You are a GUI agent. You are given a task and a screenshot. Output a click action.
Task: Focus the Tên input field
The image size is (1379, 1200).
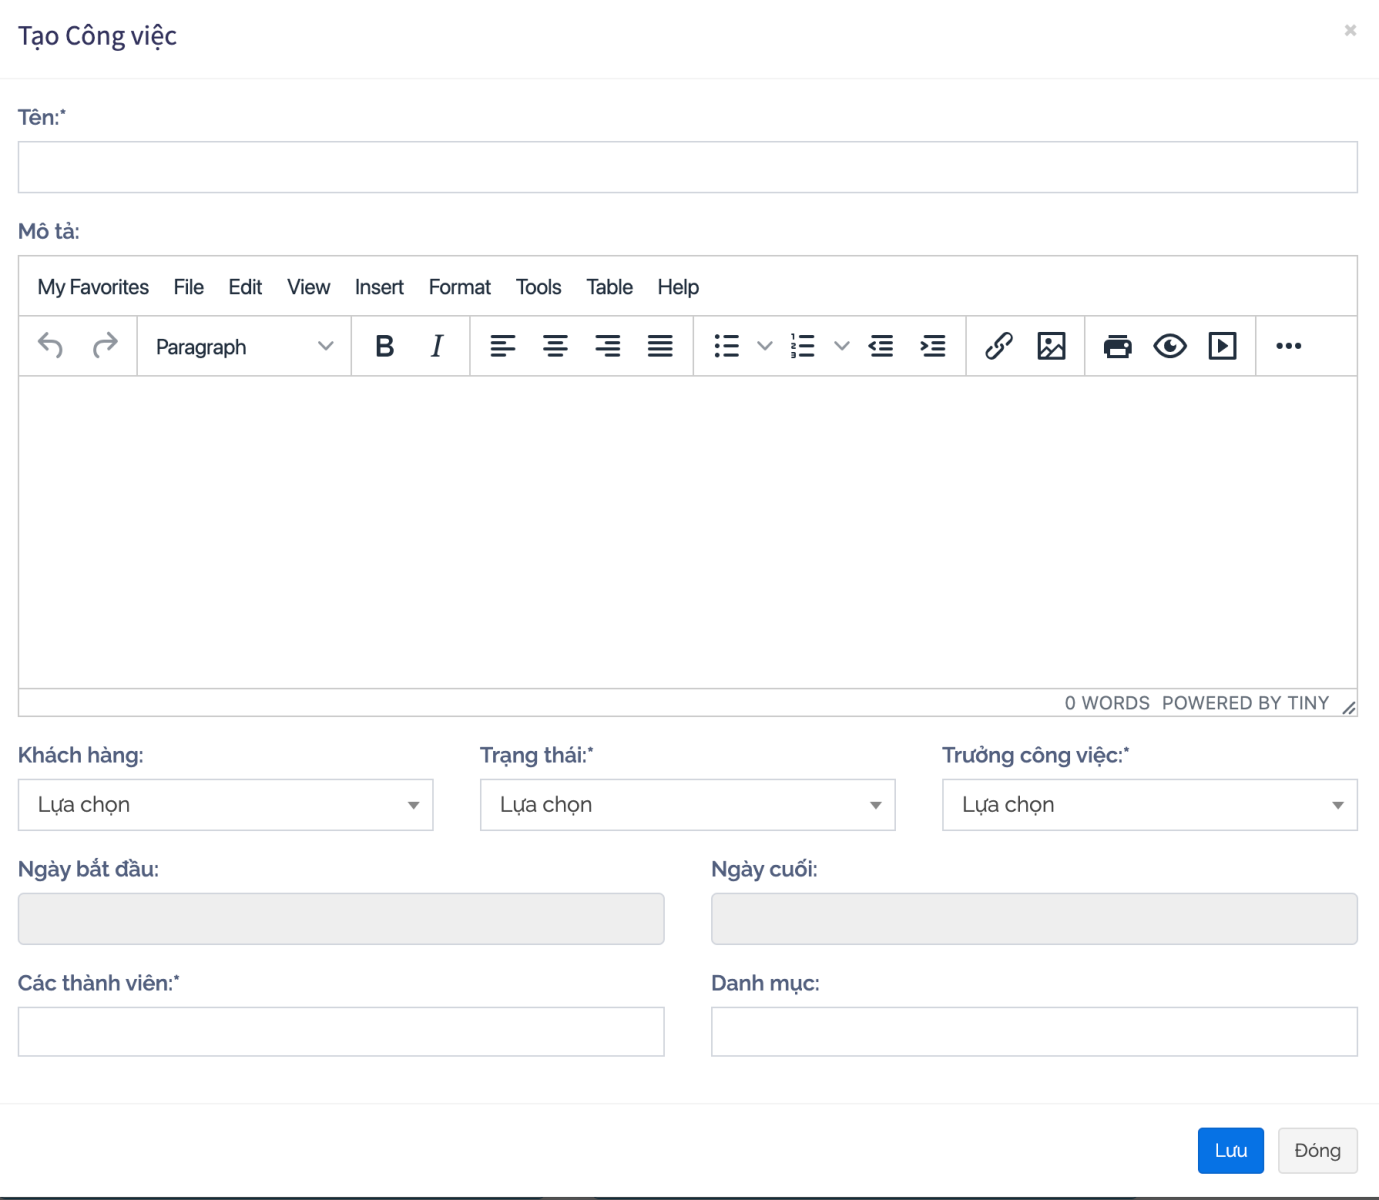[x=687, y=167]
